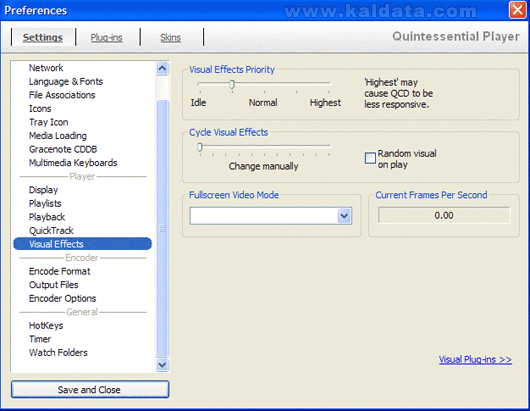This screenshot has width=530, height=411.
Task: Switch to the Settings tab
Action: point(43,37)
